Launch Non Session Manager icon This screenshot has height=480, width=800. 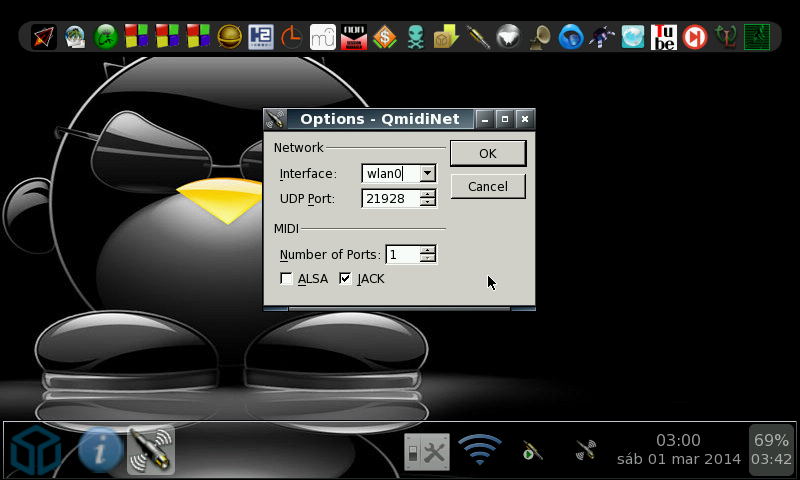click(x=354, y=37)
